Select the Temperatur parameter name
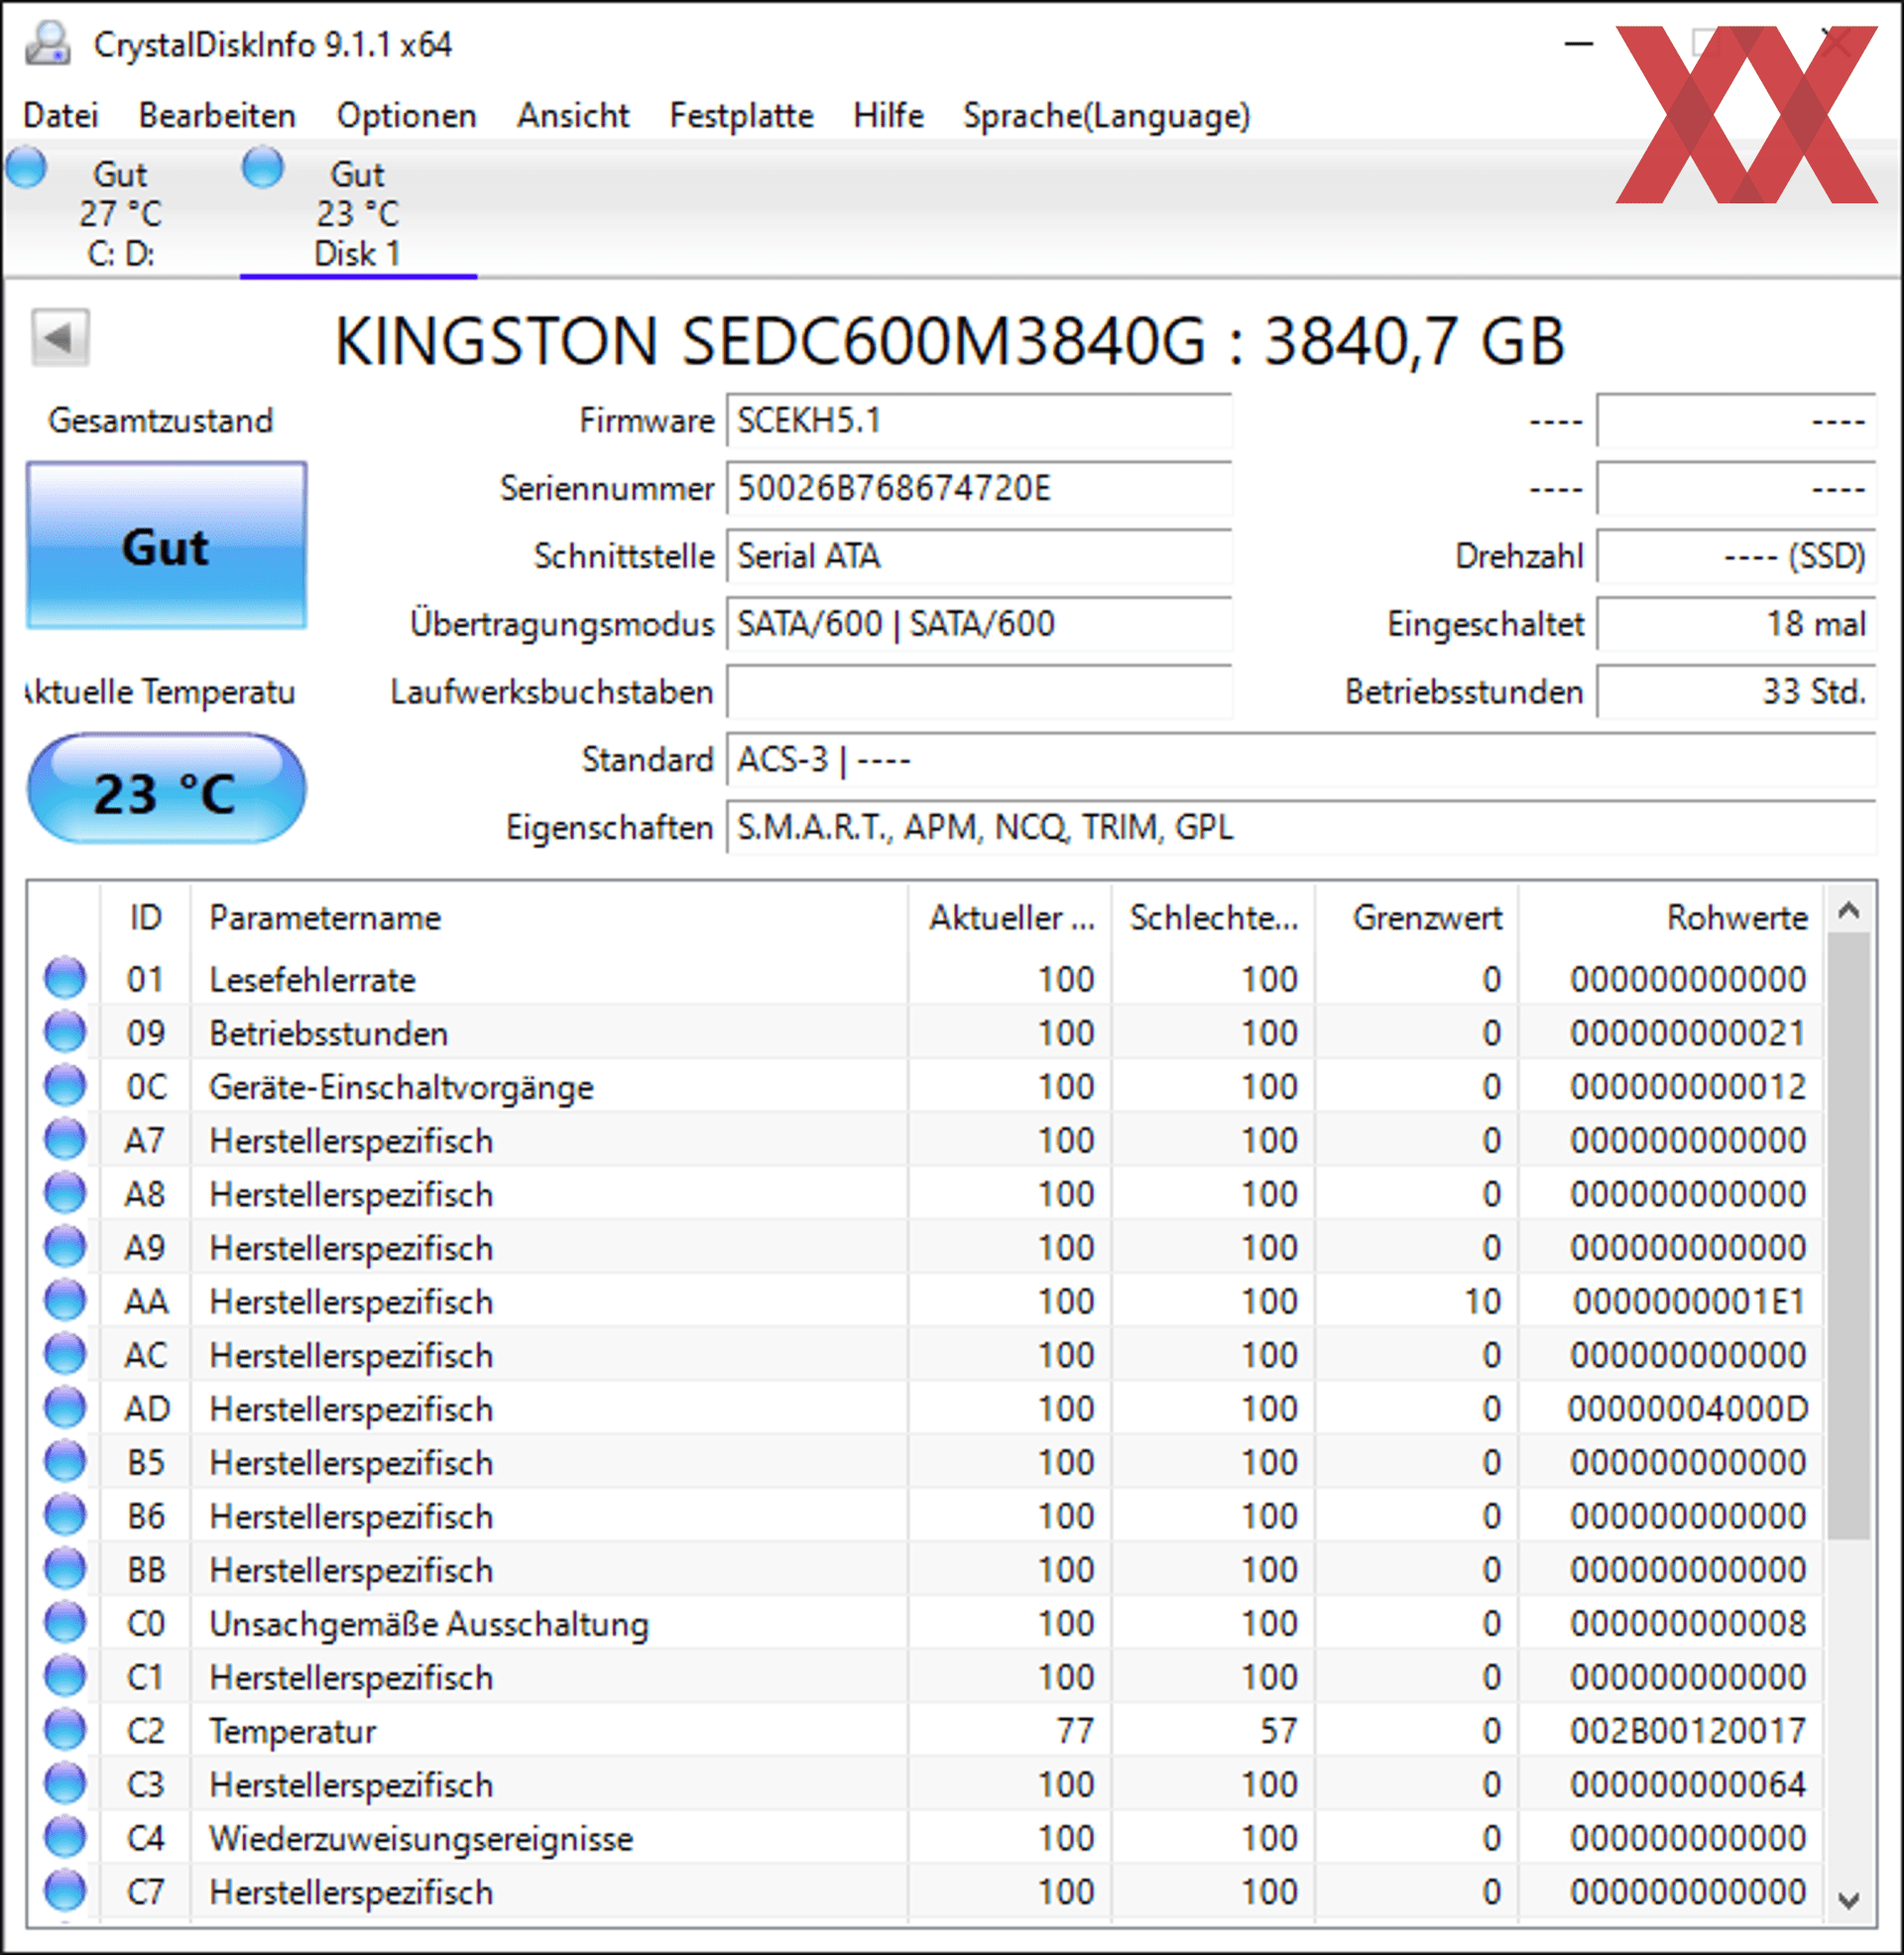Screen dimensions: 1904x1955 click(x=292, y=1732)
